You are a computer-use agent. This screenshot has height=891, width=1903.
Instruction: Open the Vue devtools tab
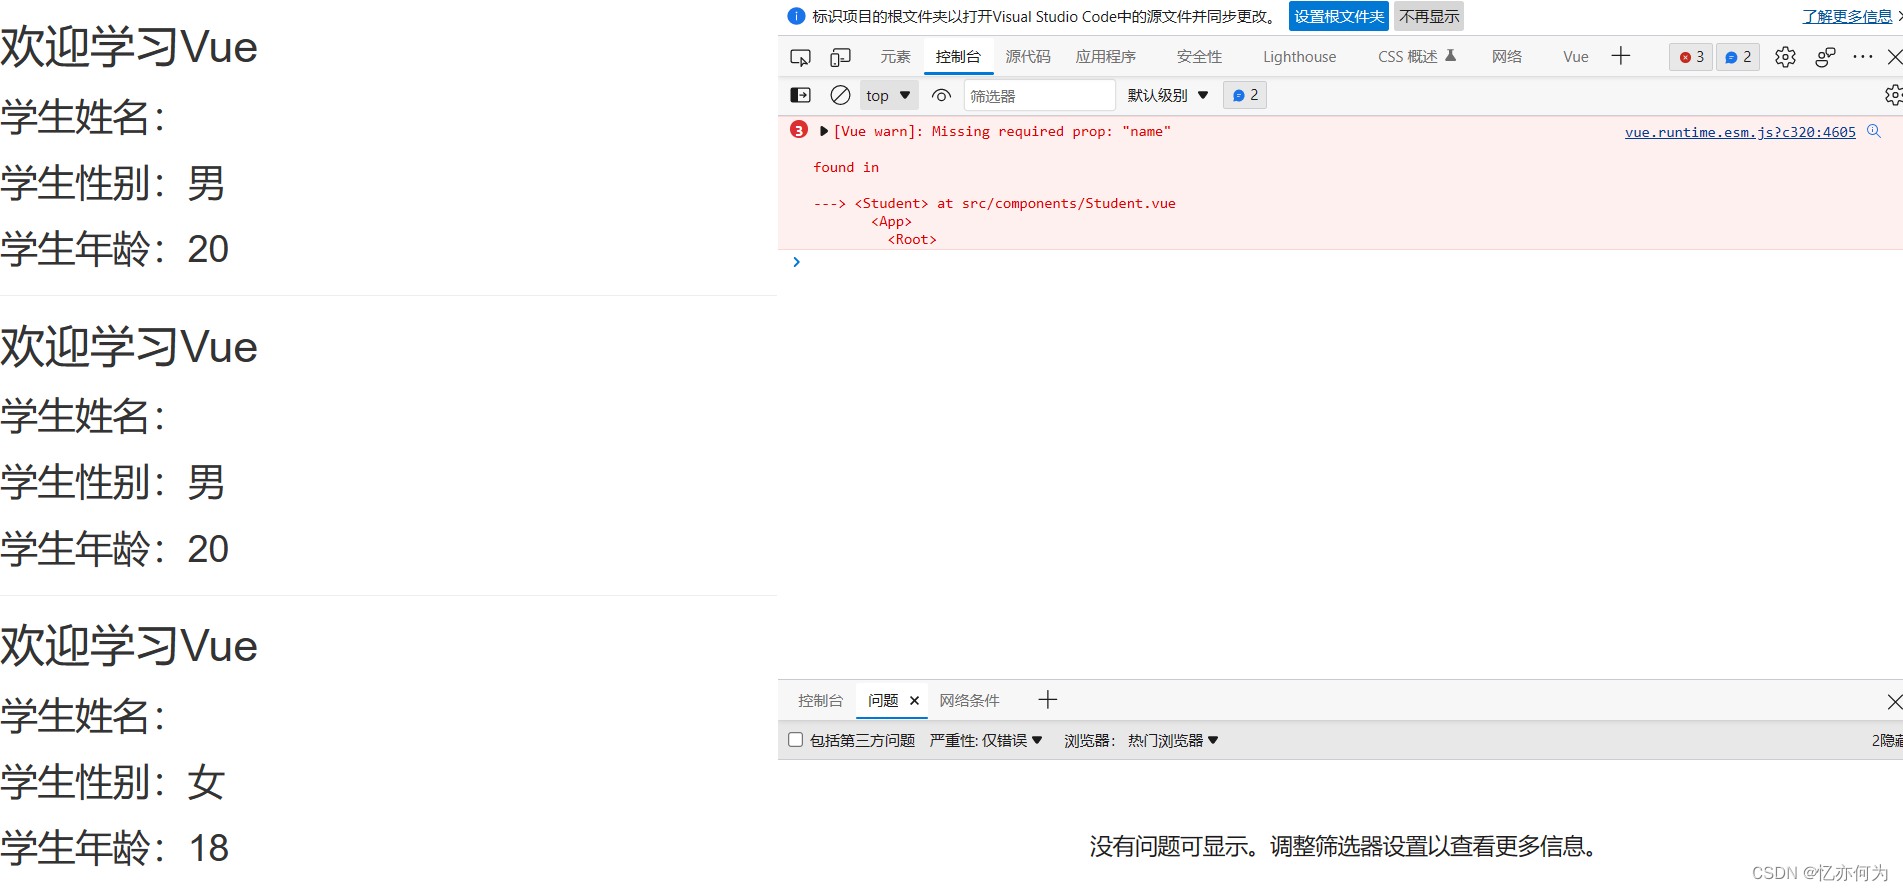coord(1576,57)
